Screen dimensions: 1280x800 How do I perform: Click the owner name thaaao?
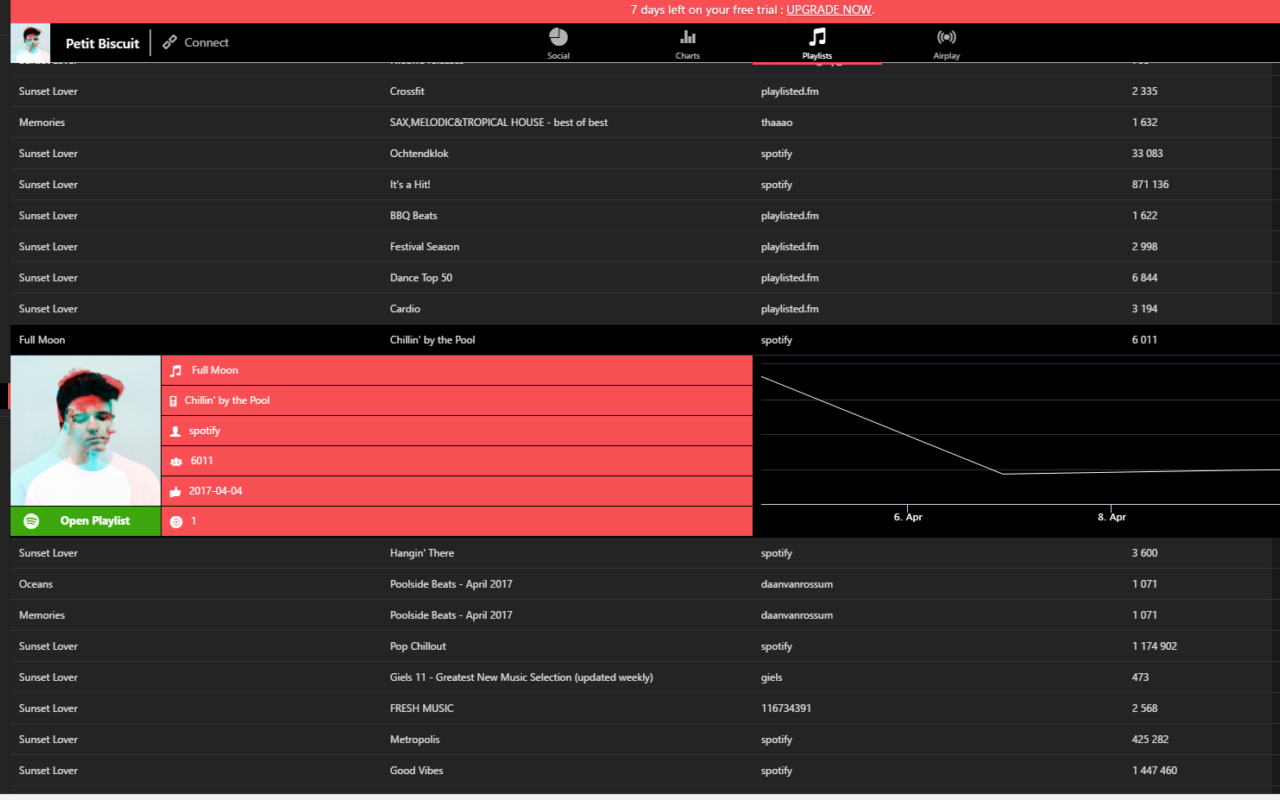click(x=777, y=122)
